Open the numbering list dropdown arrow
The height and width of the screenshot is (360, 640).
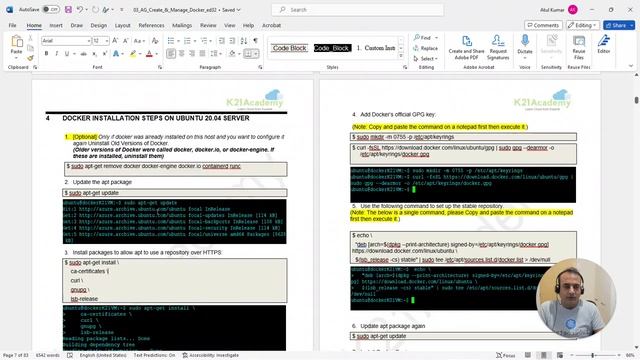point(195,41)
